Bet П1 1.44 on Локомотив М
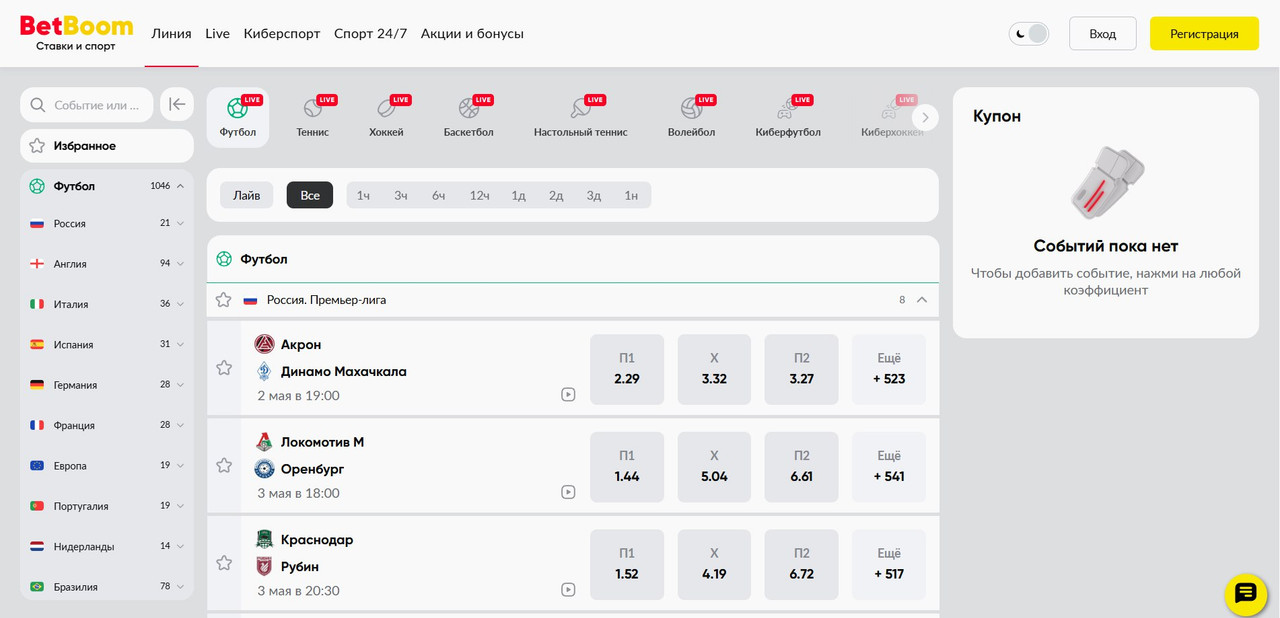1280x618 pixels. click(627, 467)
